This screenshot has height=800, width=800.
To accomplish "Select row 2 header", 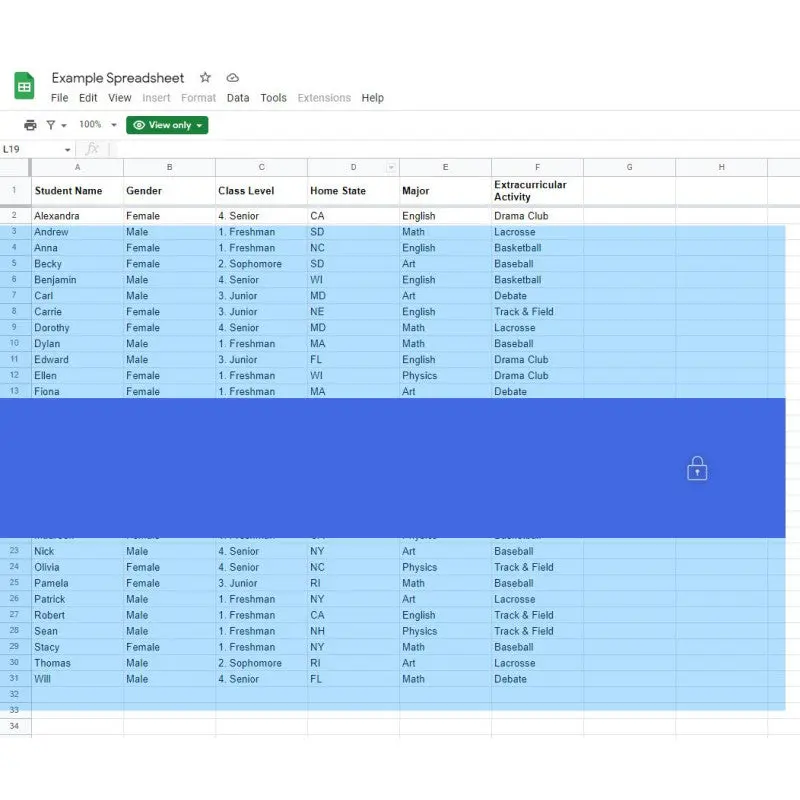I will click(x=14, y=215).
